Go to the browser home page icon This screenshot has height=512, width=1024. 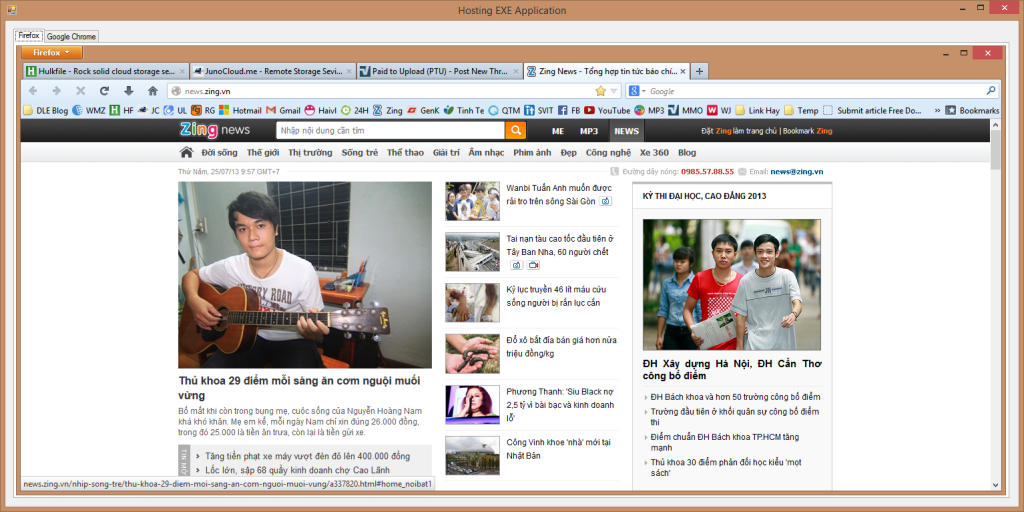(x=152, y=91)
